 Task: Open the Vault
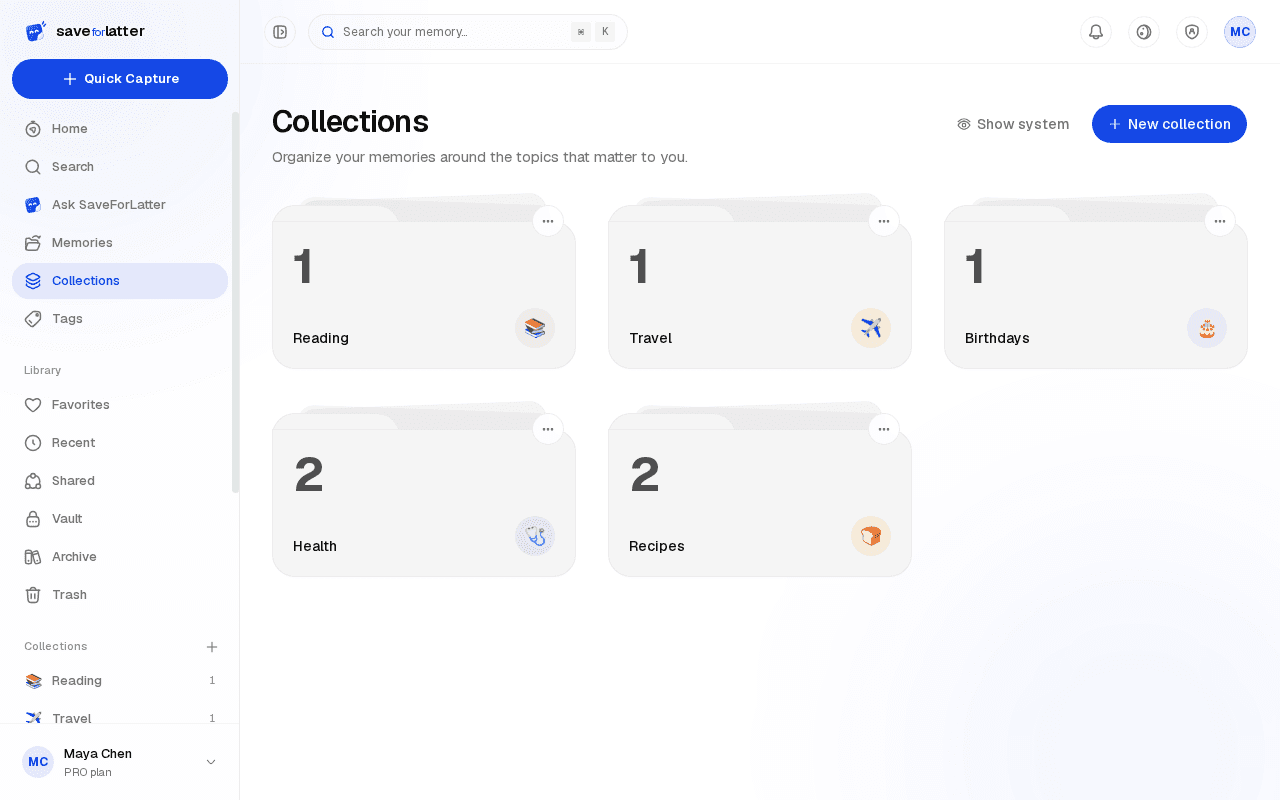[120, 519]
